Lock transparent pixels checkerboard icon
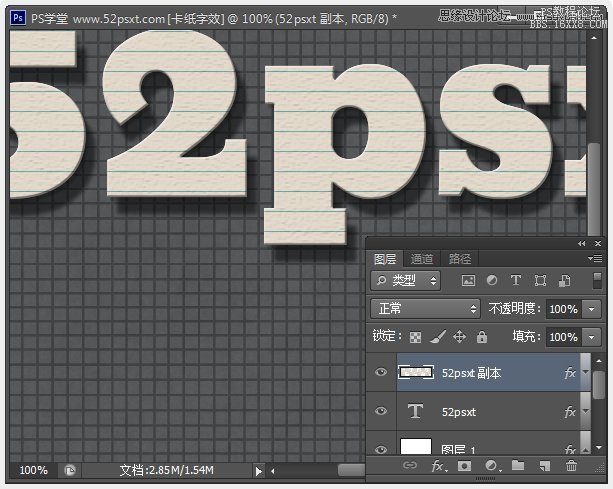The height and width of the screenshot is (489, 613). click(x=415, y=337)
